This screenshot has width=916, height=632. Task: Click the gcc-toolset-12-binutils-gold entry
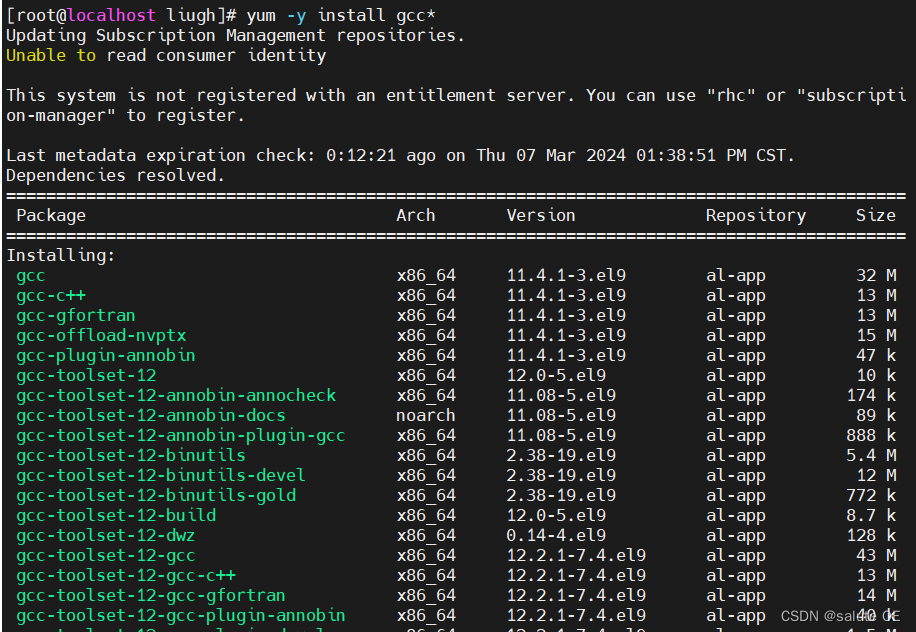point(153,495)
